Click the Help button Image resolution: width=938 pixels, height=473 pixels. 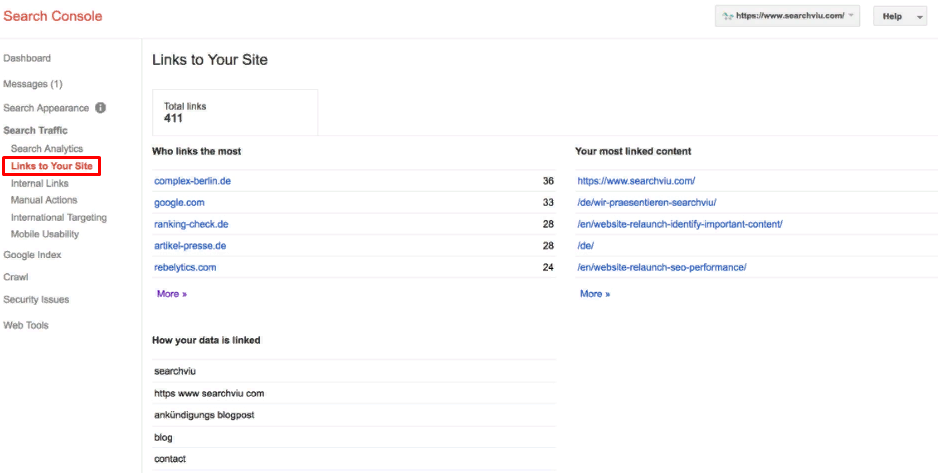click(899, 17)
